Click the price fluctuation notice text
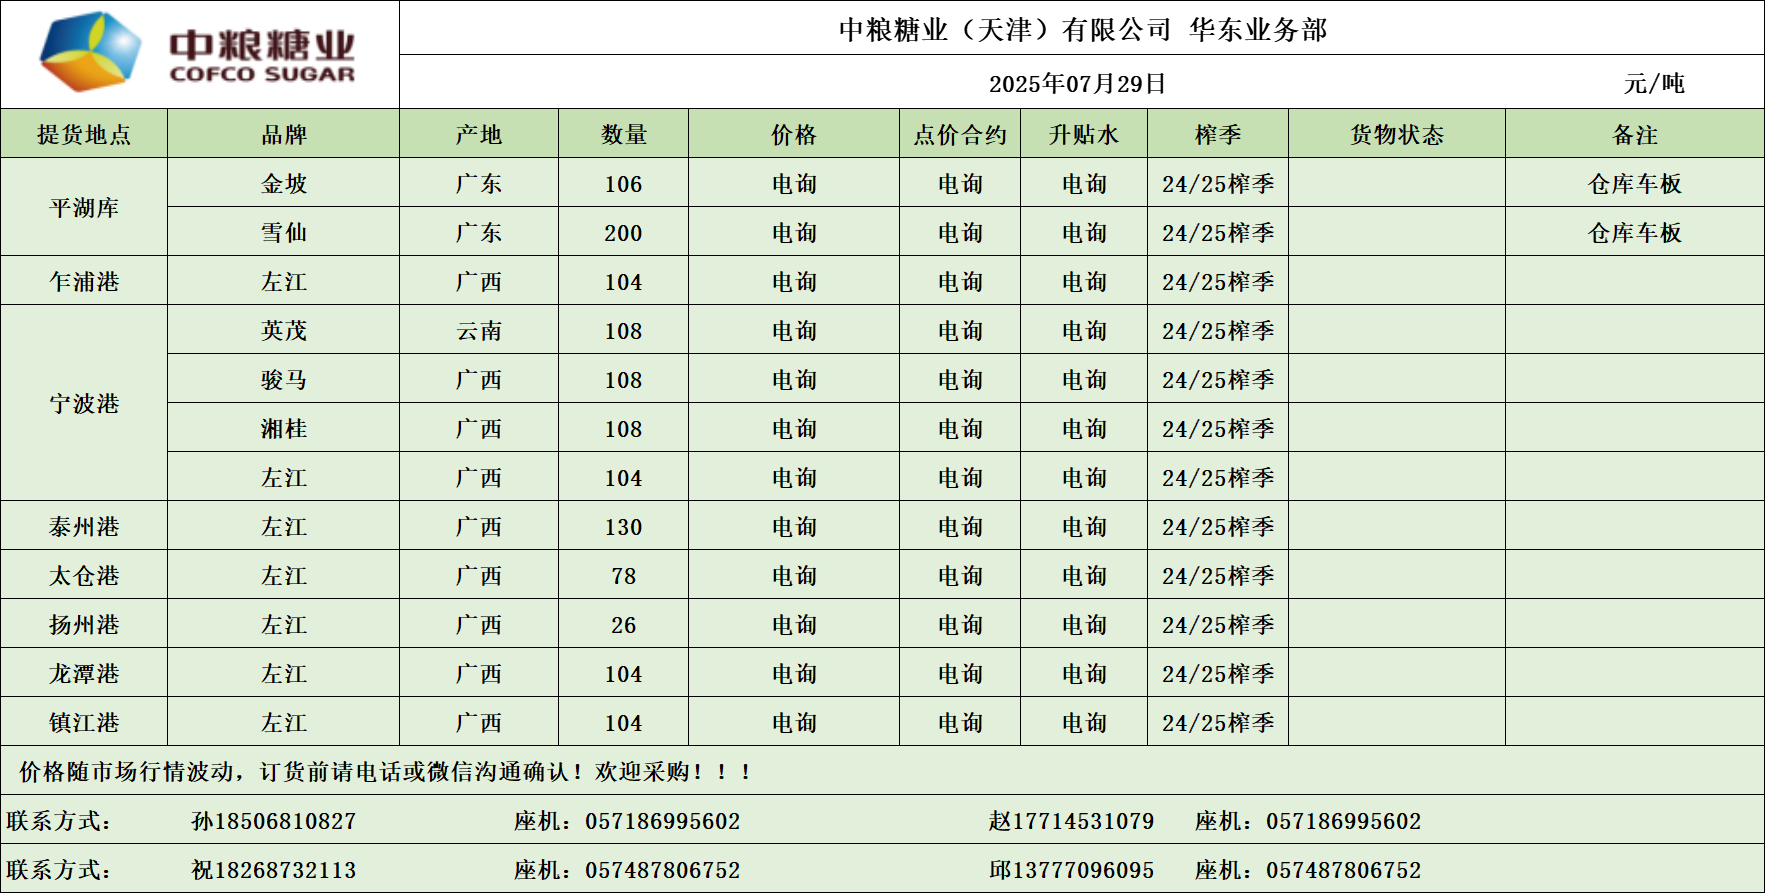 point(385,771)
